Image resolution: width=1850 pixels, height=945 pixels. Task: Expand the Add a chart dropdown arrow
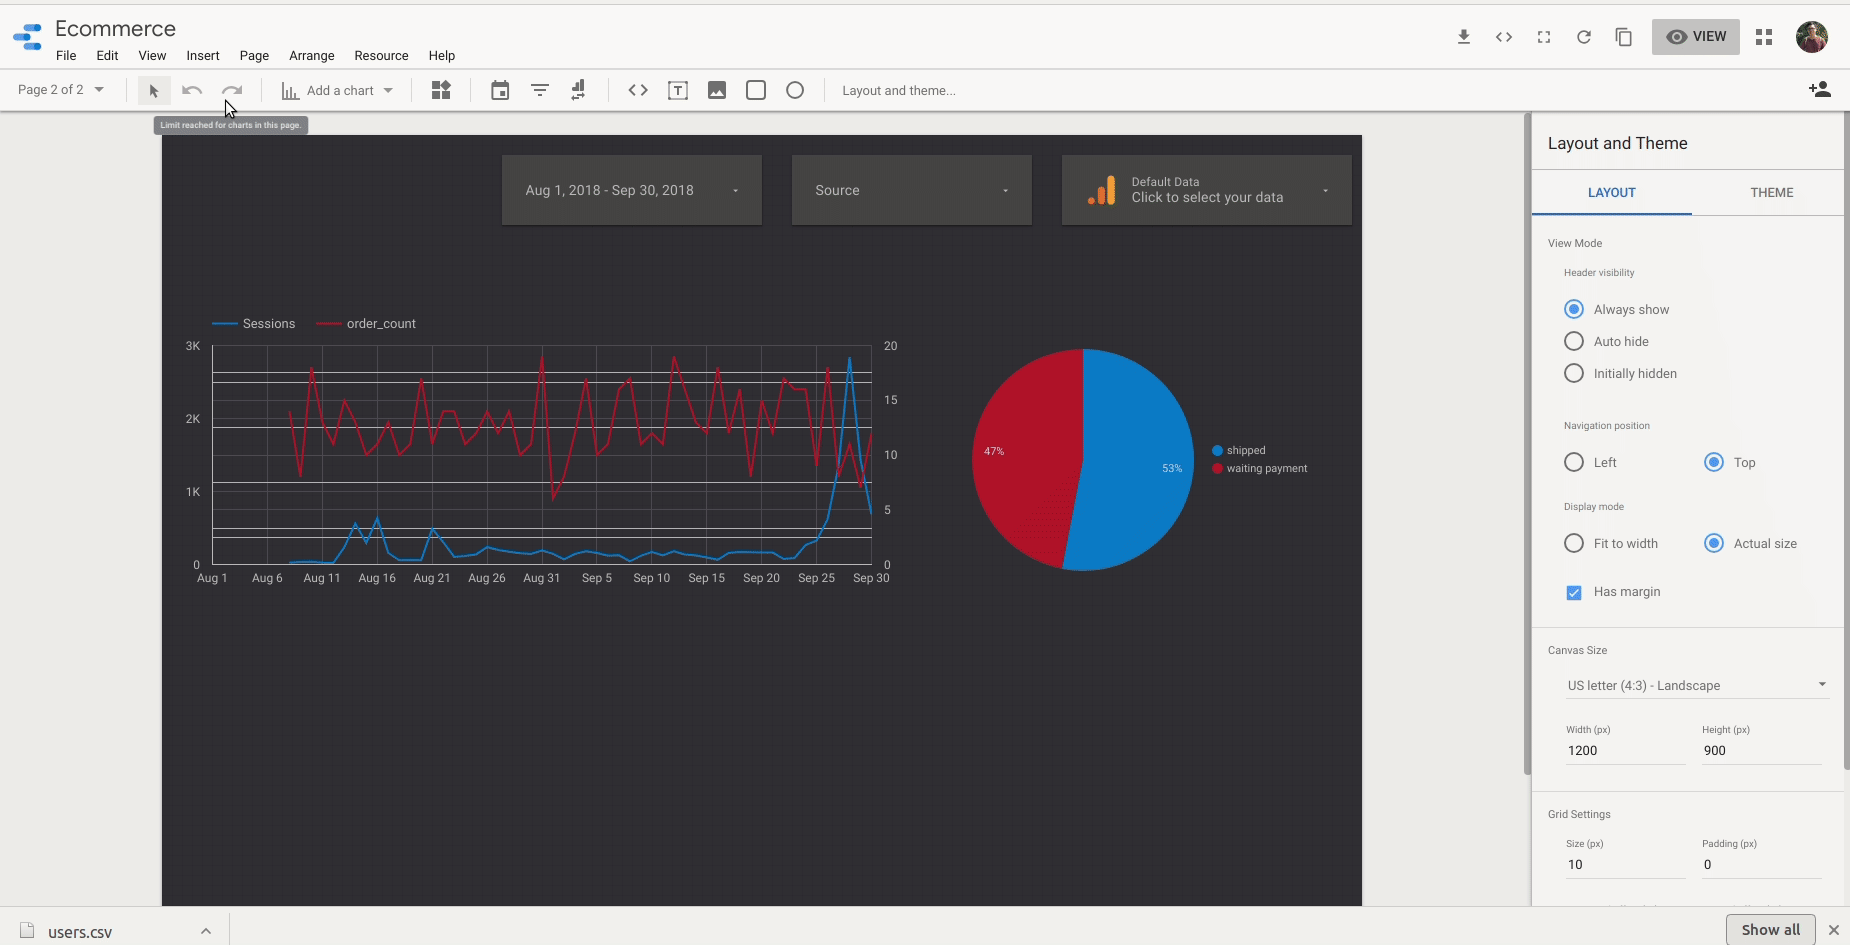click(x=388, y=91)
